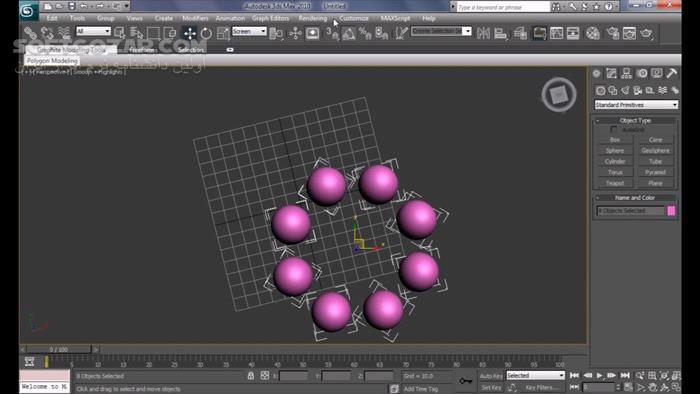Toggle the Selection Lock padlock

coord(251,376)
